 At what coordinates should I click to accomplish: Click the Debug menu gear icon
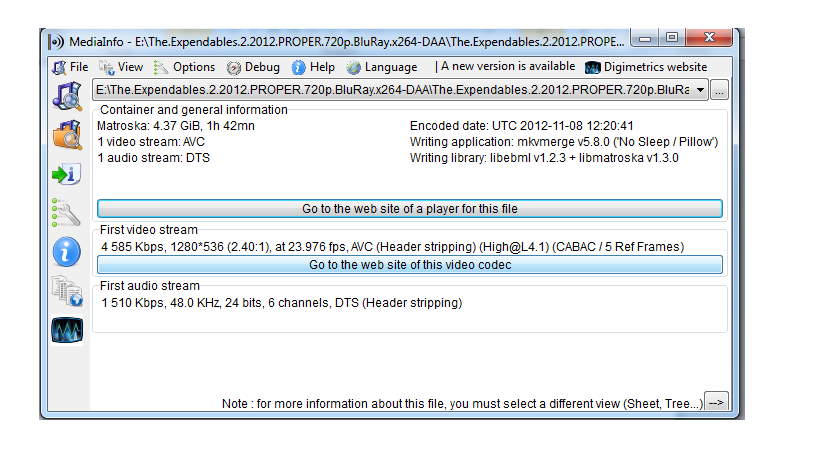[x=233, y=68]
